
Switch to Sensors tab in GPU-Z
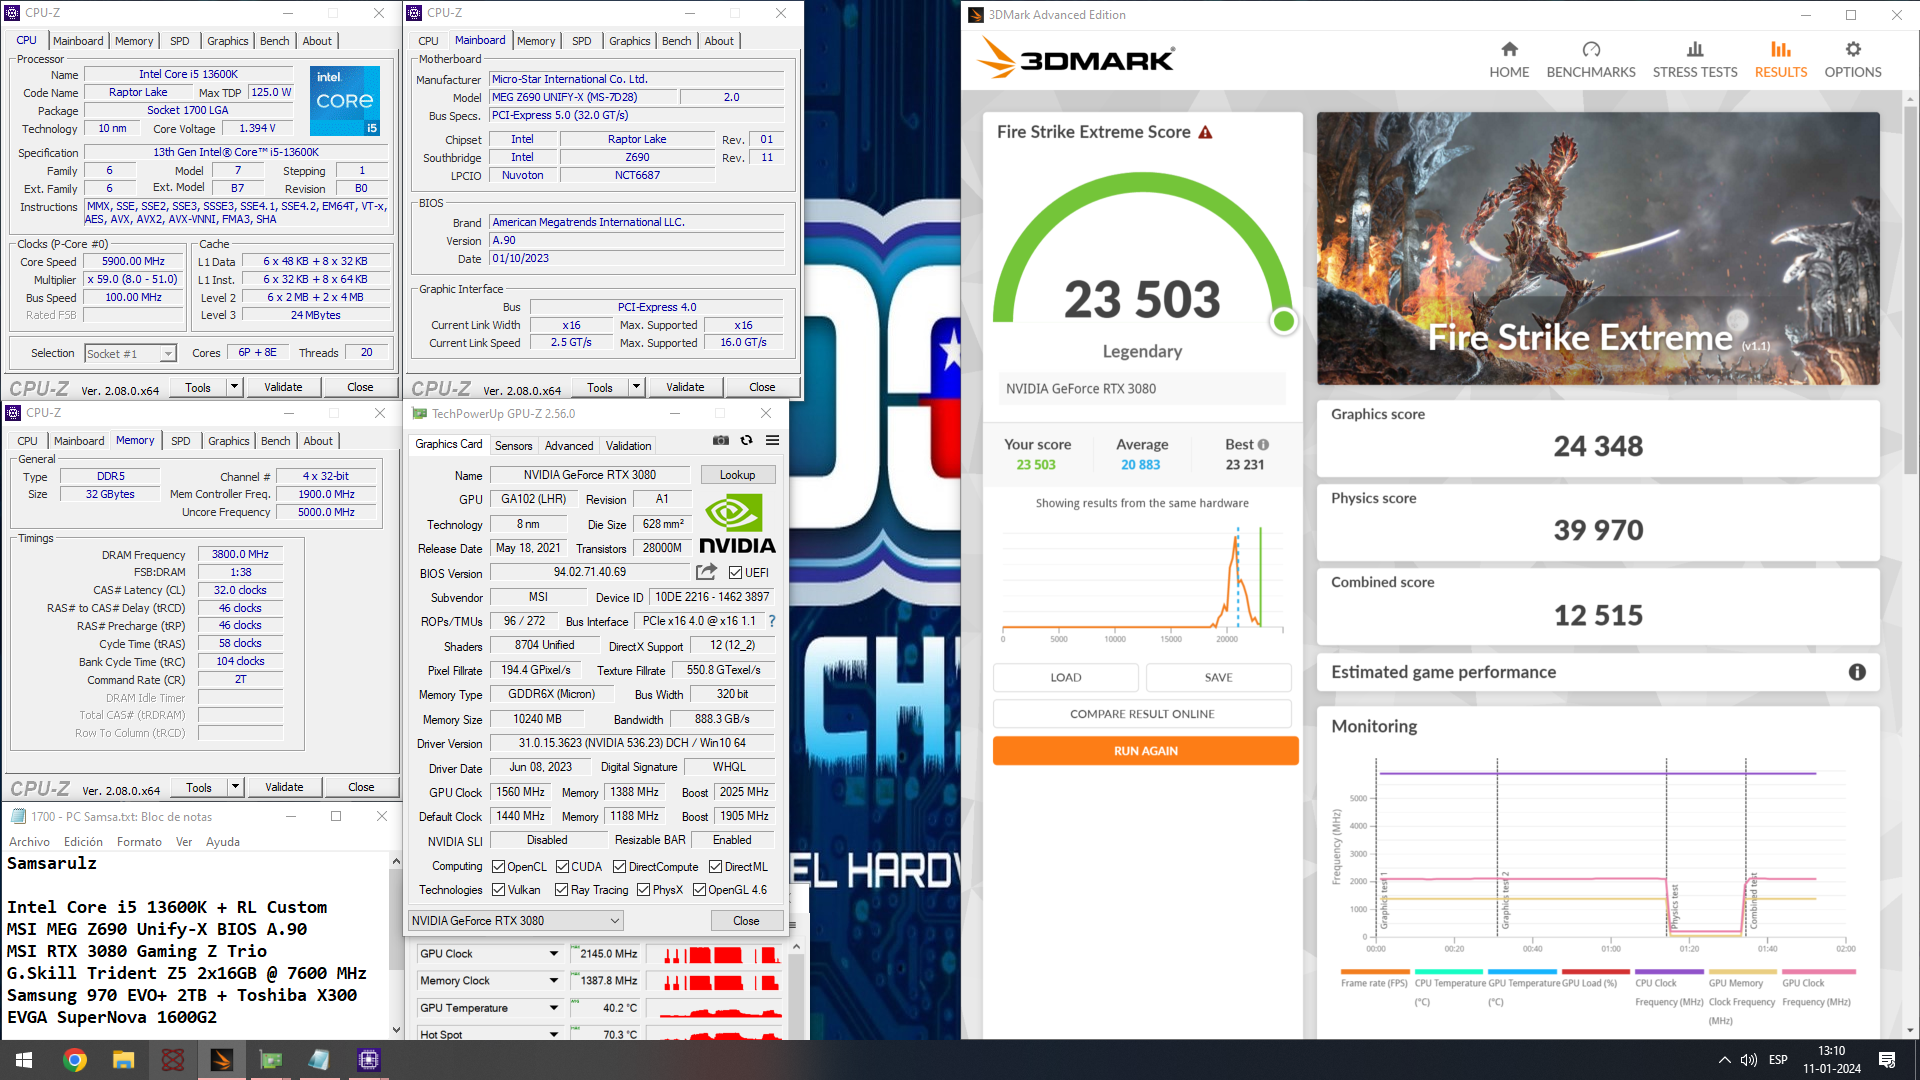tap(513, 446)
